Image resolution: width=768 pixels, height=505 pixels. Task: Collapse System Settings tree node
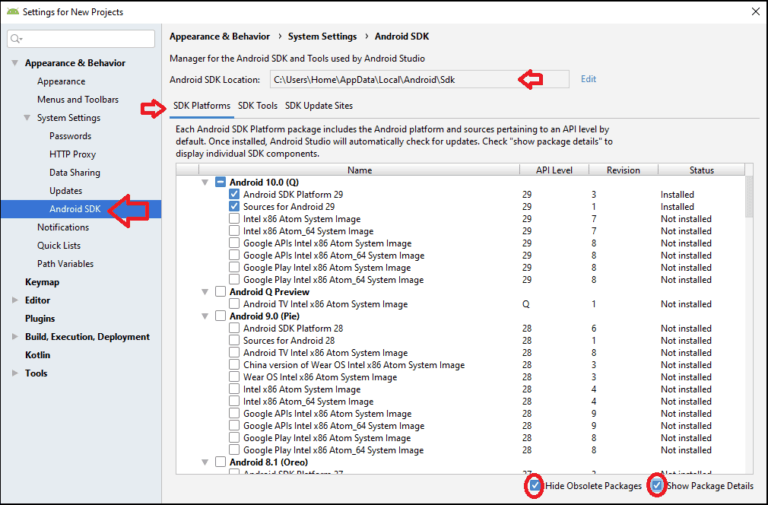click(27, 118)
